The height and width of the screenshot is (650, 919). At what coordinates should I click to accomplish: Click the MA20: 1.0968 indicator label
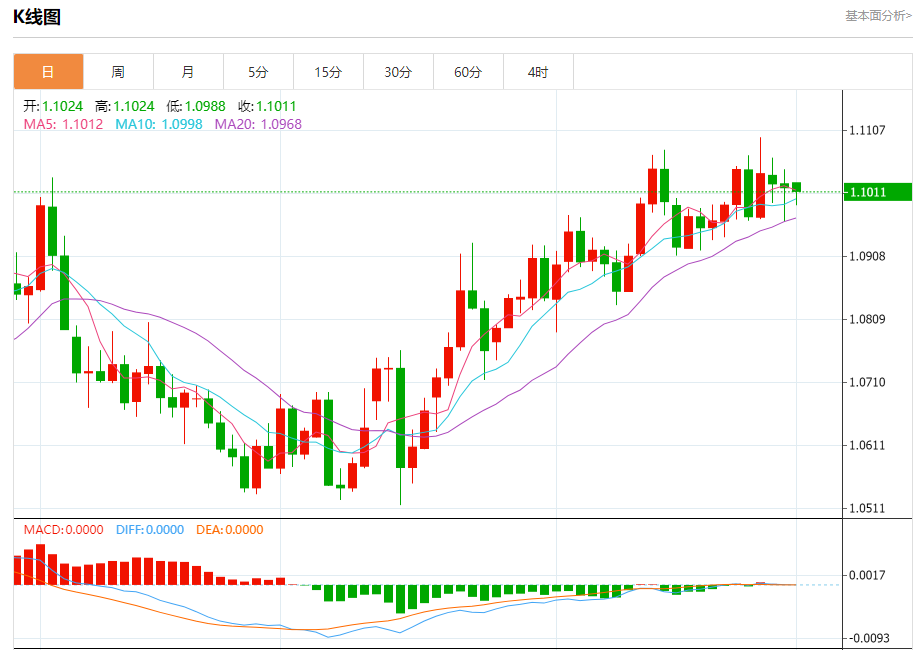click(x=258, y=124)
